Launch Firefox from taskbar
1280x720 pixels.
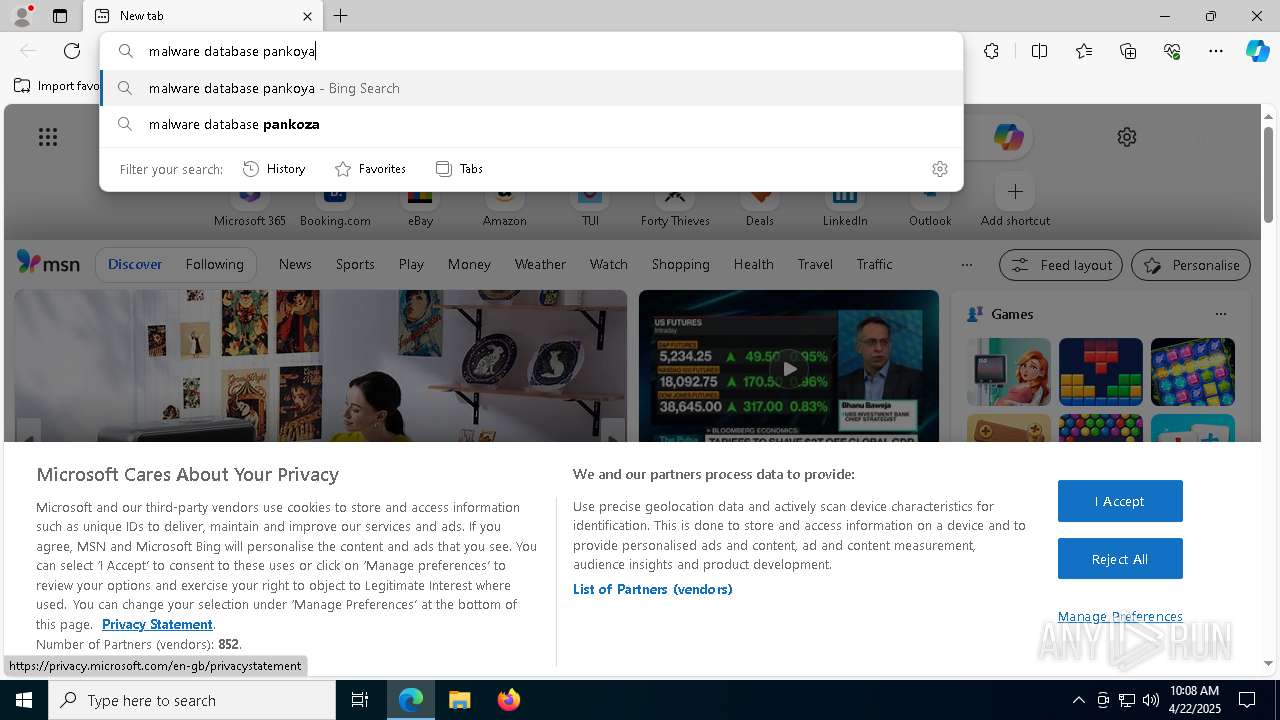point(508,700)
